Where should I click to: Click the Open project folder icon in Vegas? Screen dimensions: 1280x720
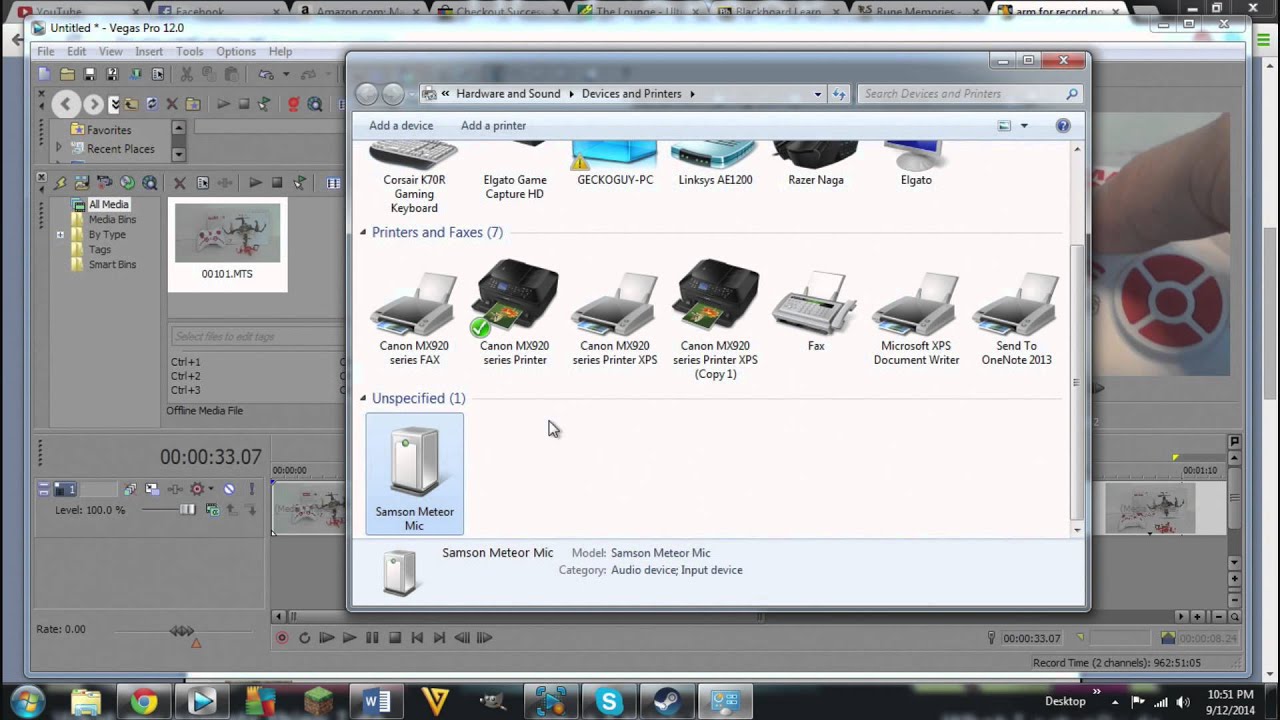click(67, 75)
